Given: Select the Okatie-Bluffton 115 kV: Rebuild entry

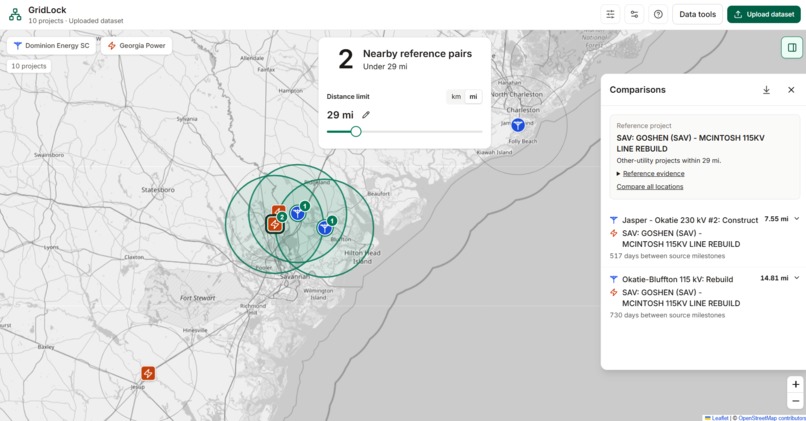Looking at the screenshot, I should (677, 279).
